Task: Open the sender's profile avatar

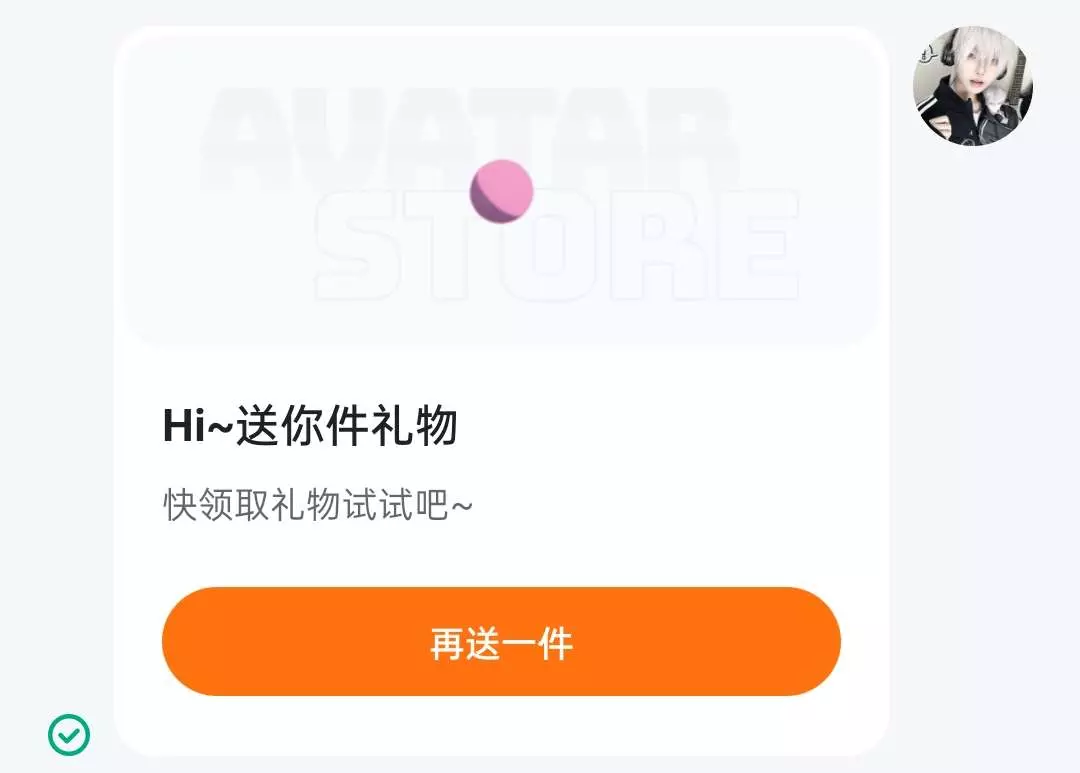Action: 972,86
